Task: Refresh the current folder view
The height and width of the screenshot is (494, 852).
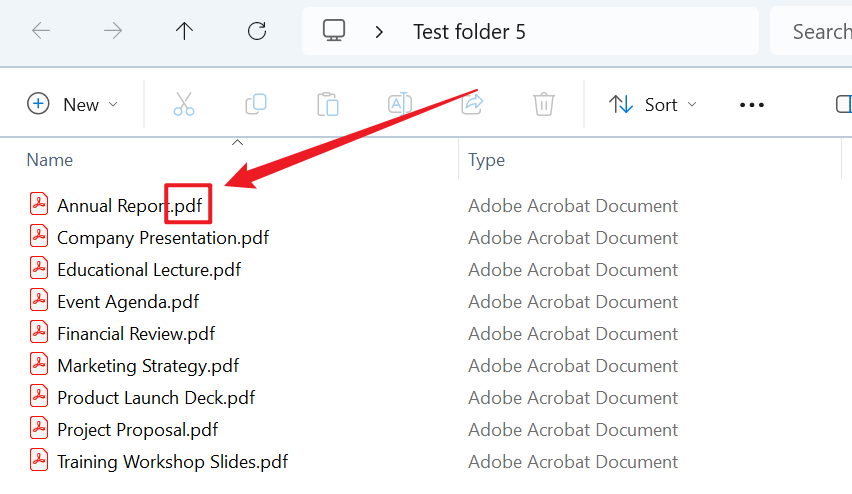Action: (257, 31)
